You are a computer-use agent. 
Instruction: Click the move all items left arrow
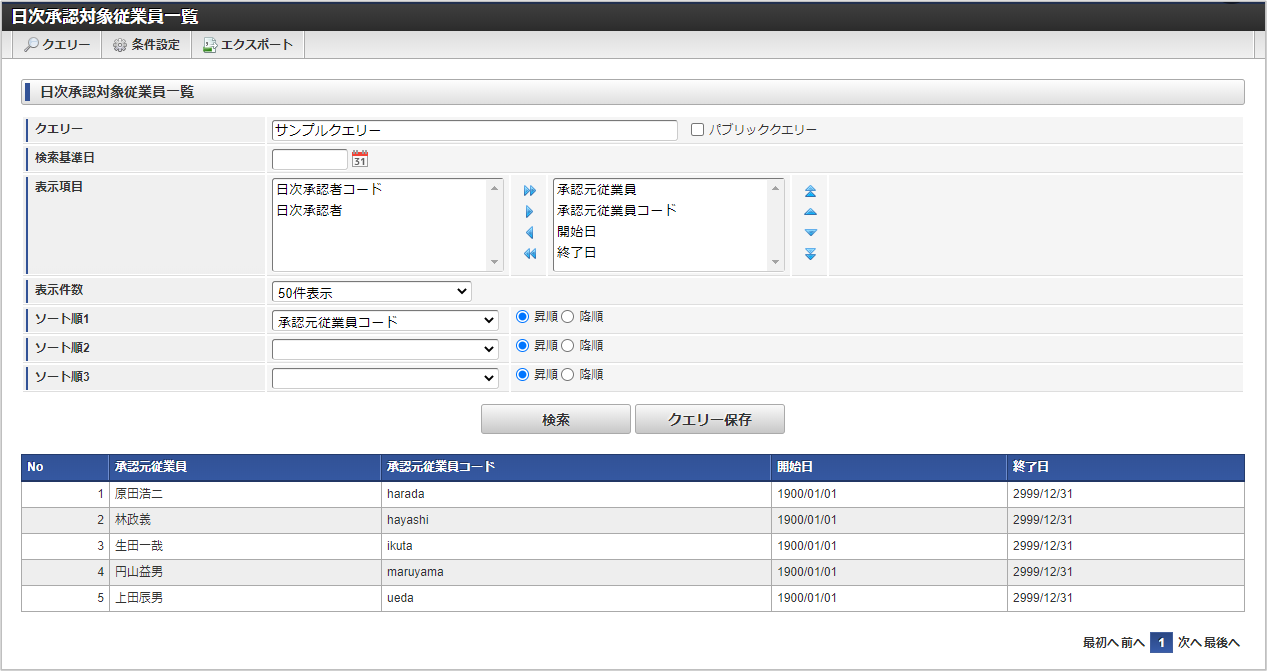pos(530,254)
